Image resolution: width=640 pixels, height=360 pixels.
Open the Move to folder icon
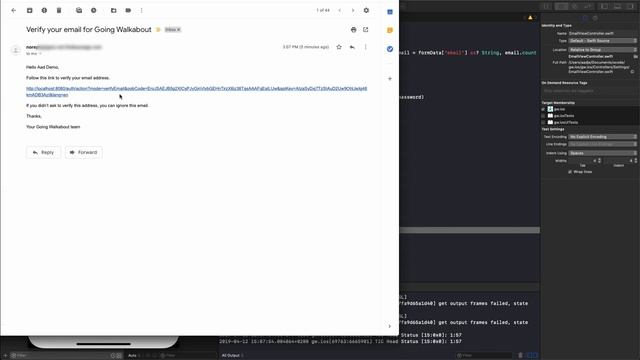pos(113,10)
